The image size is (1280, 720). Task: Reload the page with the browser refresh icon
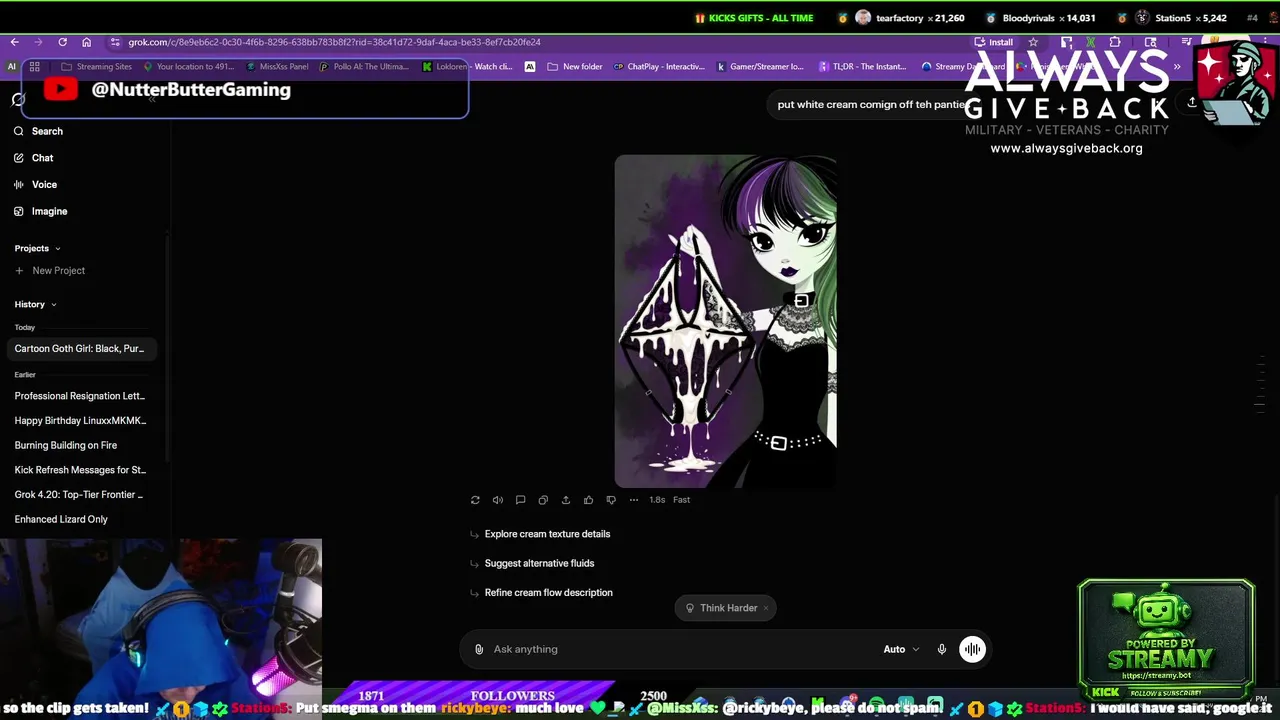pyautogui.click(x=62, y=42)
